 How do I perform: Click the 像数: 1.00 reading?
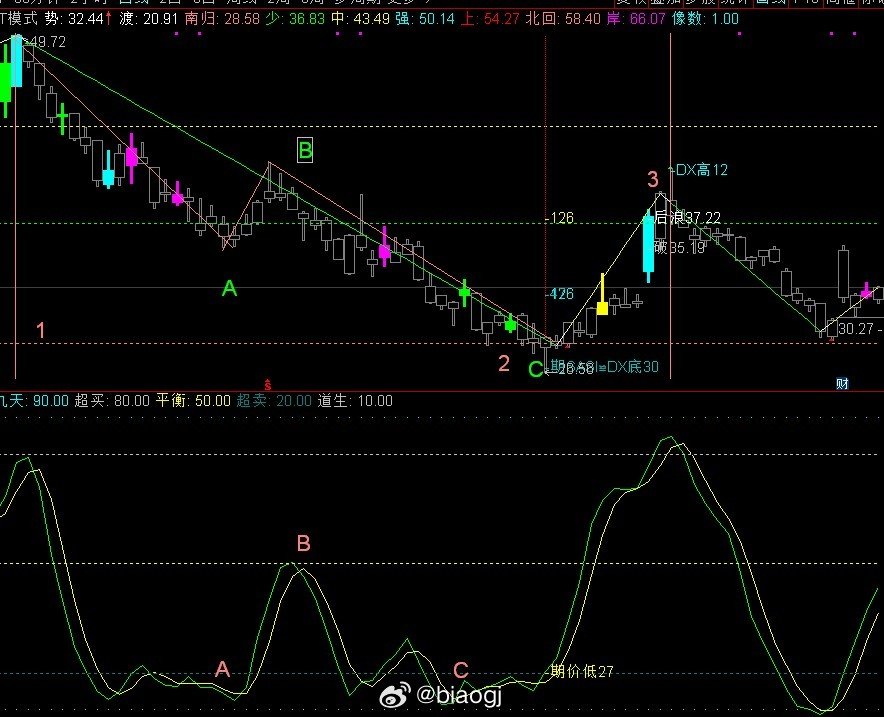705,19
